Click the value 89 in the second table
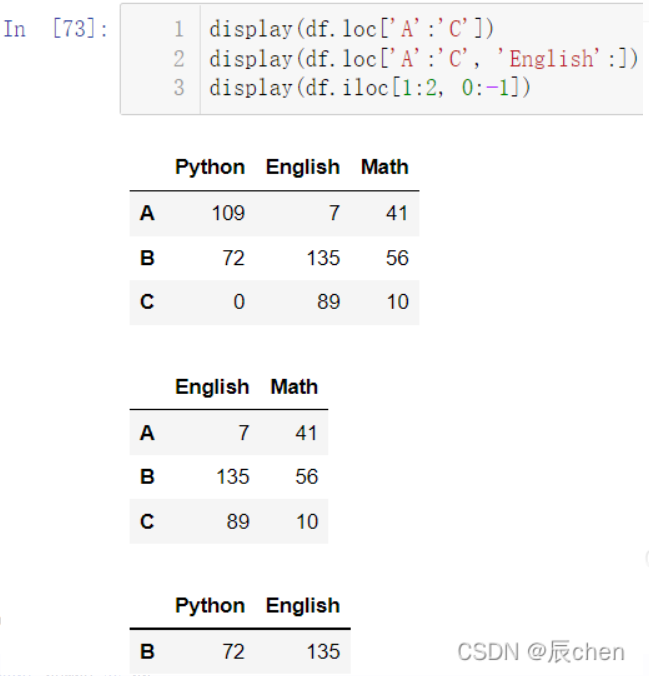 tap(238, 522)
